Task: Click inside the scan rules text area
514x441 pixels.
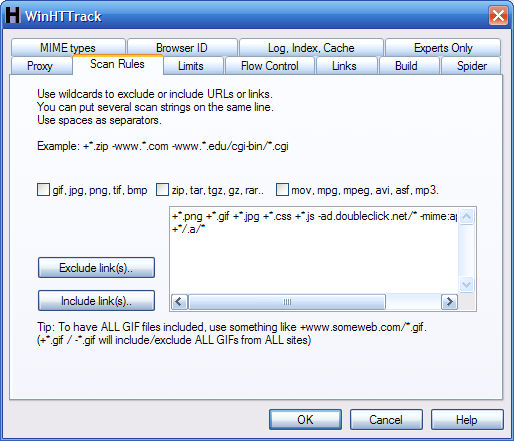Action: click(x=314, y=250)
